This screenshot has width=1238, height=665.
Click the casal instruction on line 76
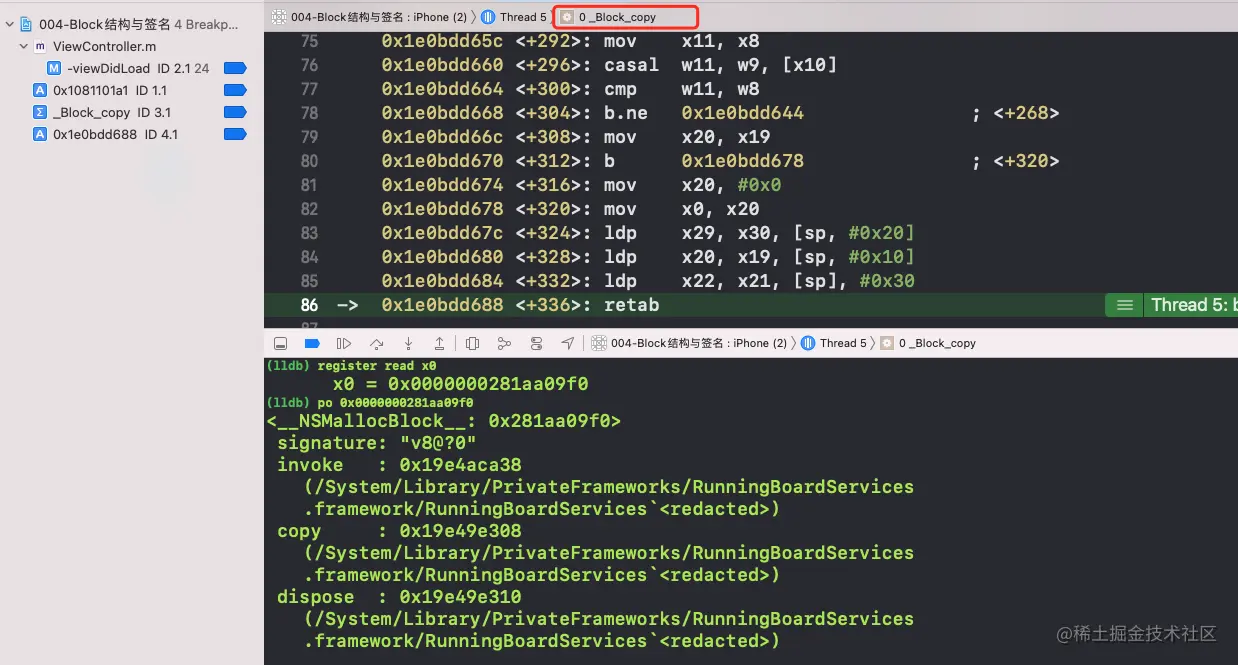(631, 65)
